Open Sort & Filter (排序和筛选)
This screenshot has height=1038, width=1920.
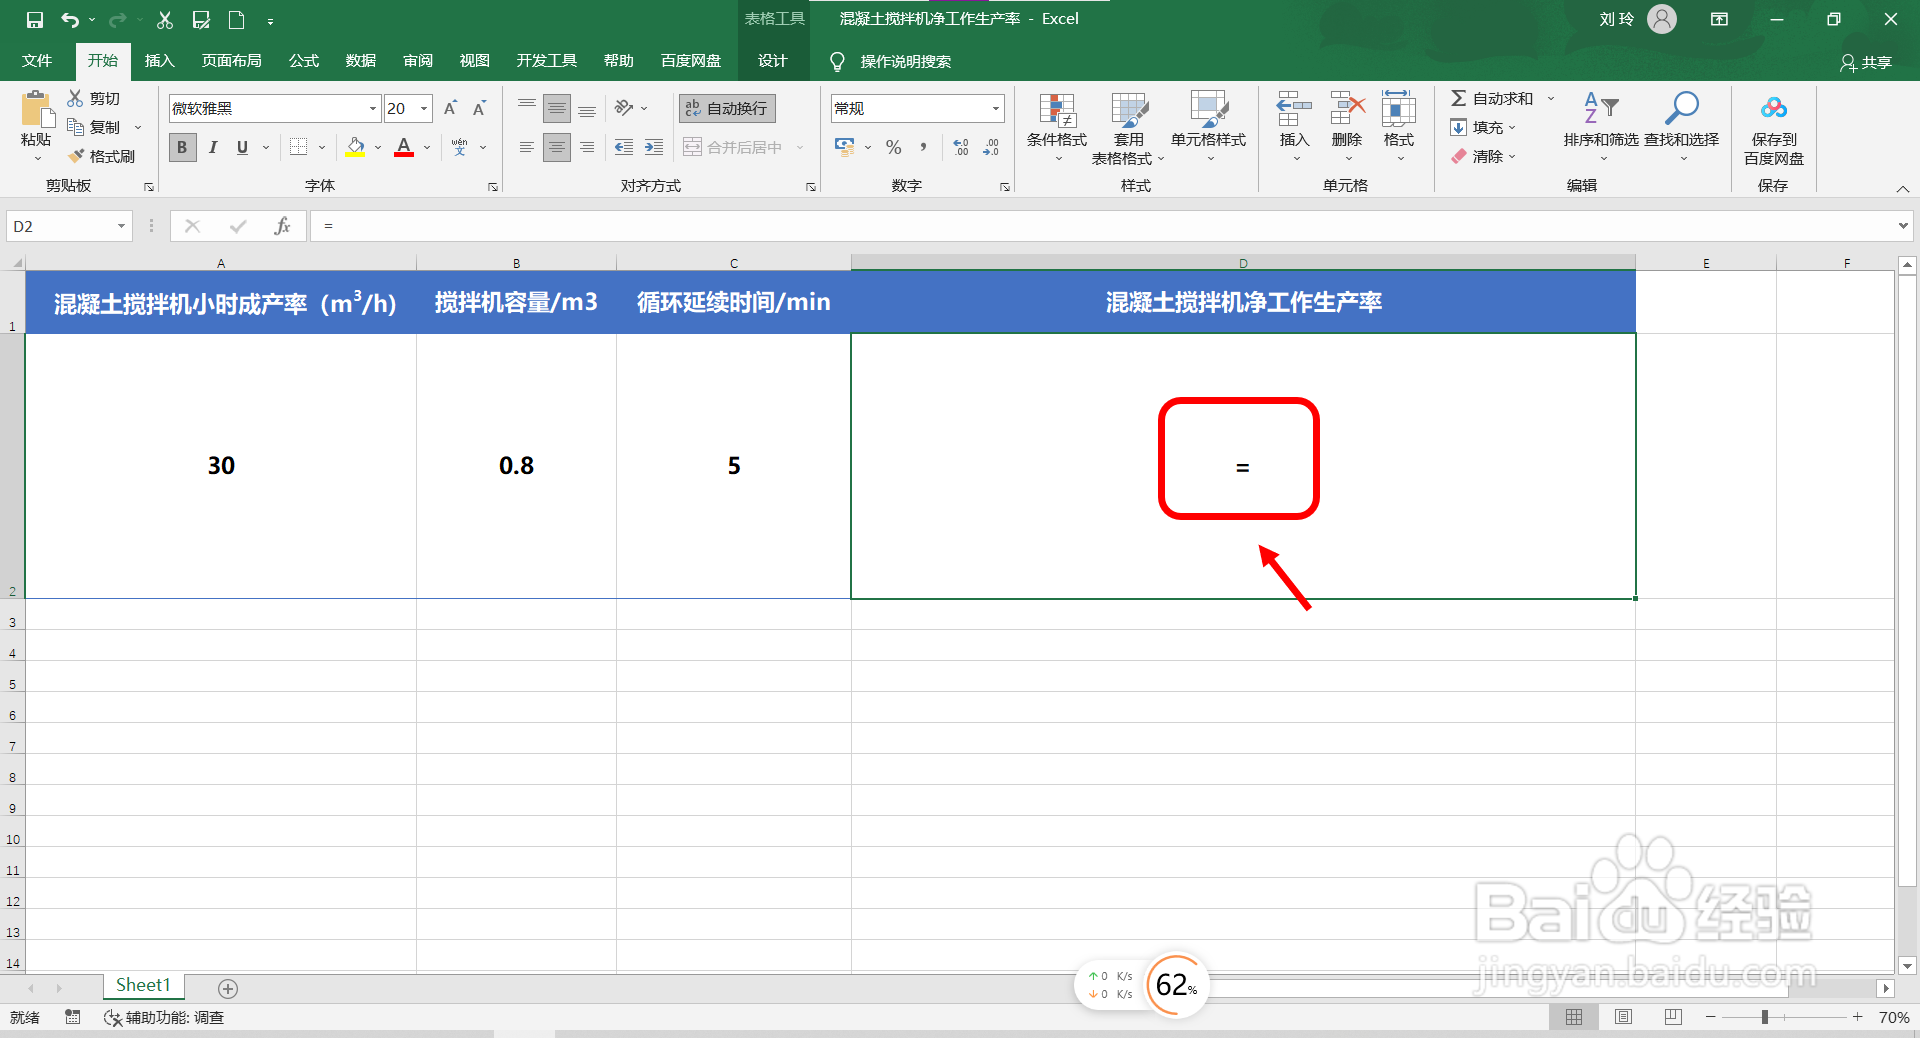tap(1601, 128)
